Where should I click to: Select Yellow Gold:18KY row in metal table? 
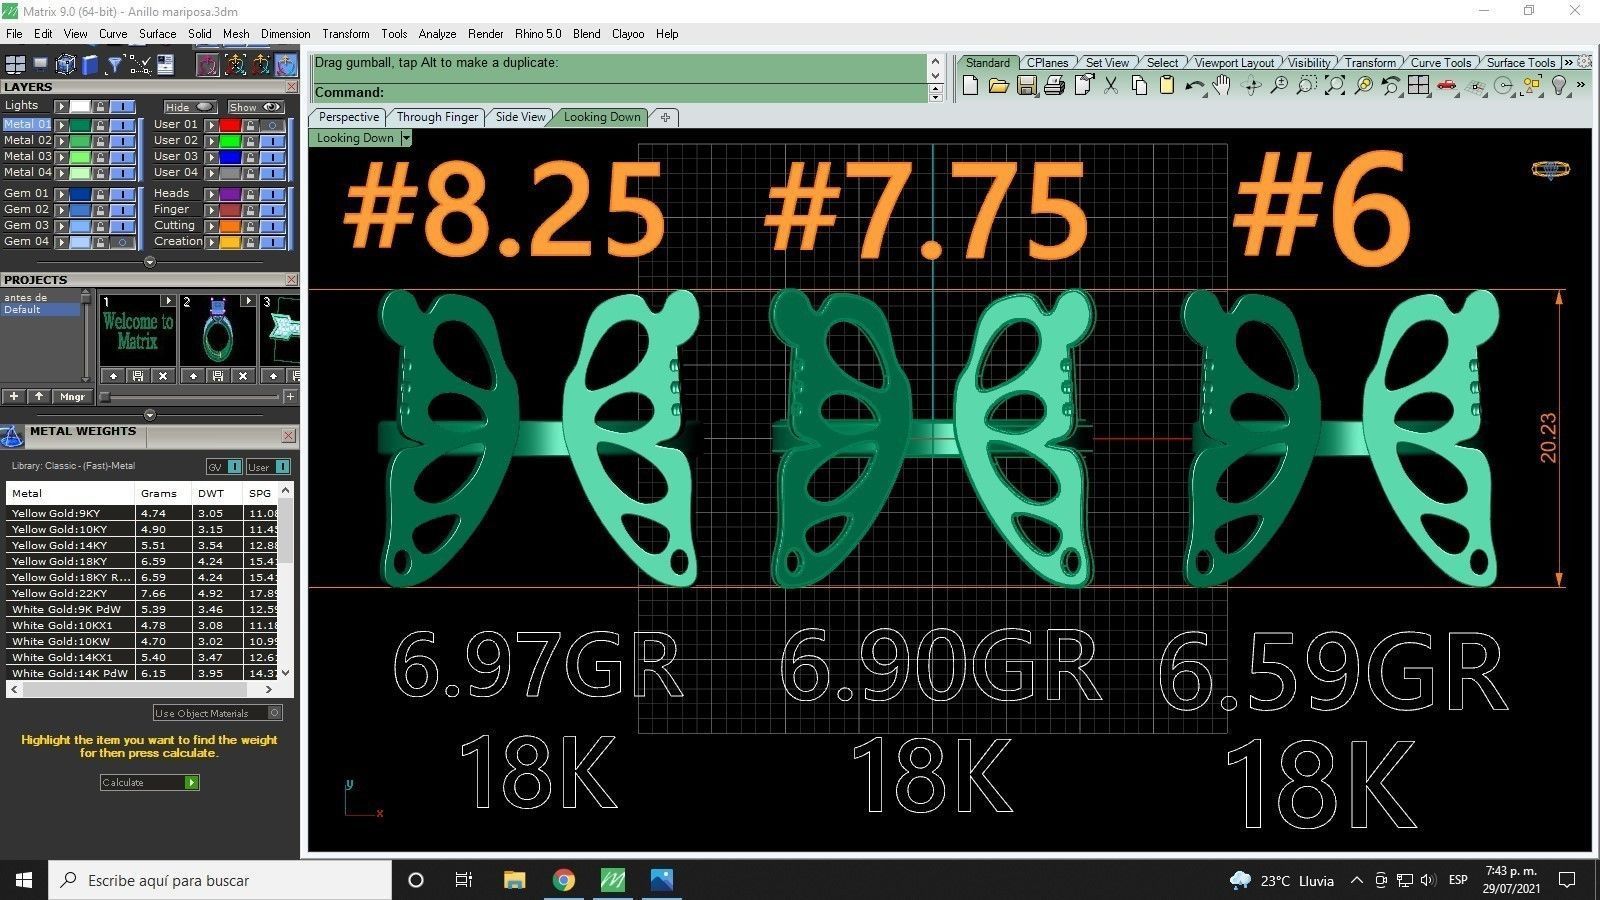pos(141,561)
